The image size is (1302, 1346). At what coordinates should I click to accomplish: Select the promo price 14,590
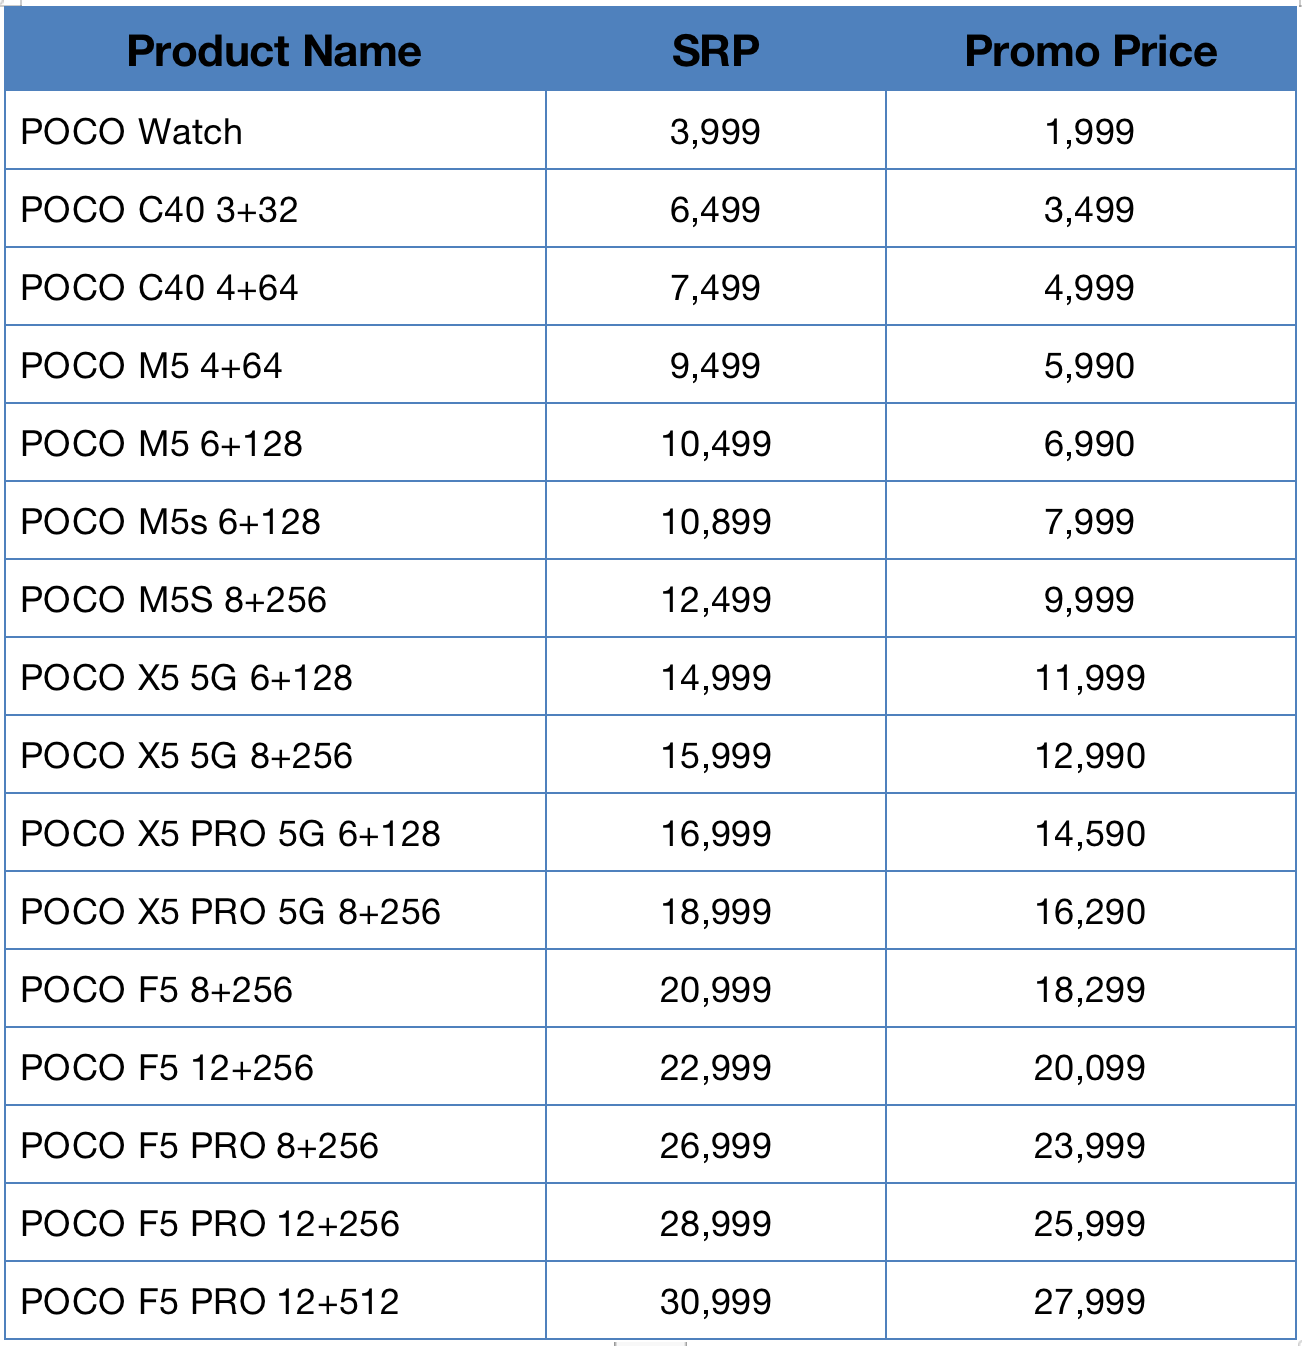coord(1091,833)
